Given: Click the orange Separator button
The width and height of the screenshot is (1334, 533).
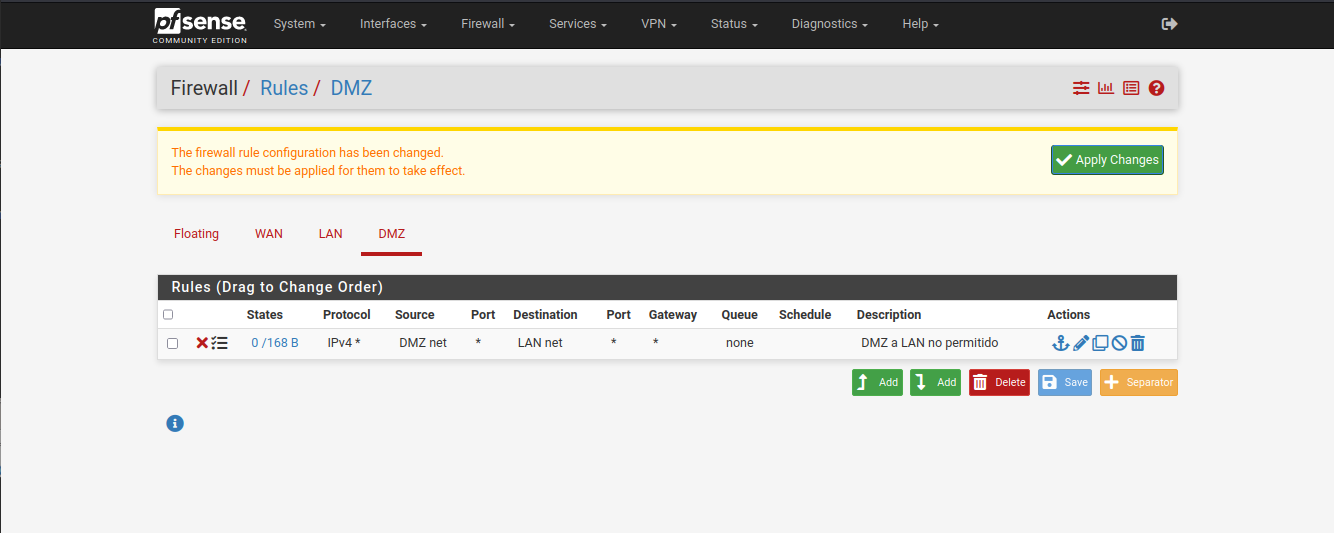Looking at the screenshot, I should (1138, 383).
